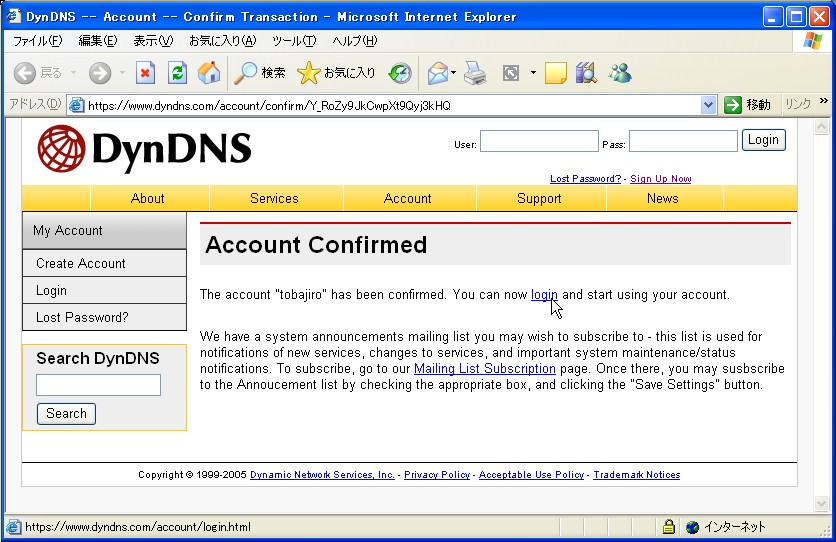Open History with green clock icon
This screenshot has width=836, height=542.
tap(400, 73)
